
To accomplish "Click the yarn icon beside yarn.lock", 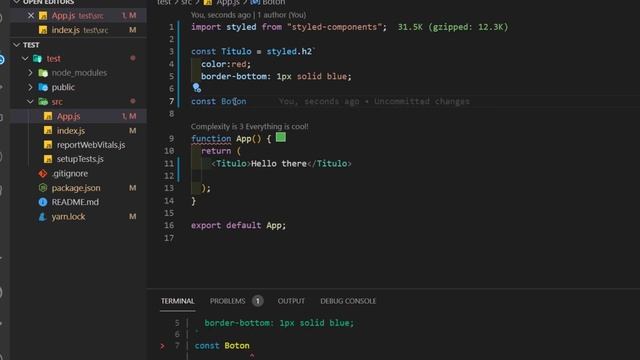I will tap(42, 216).
